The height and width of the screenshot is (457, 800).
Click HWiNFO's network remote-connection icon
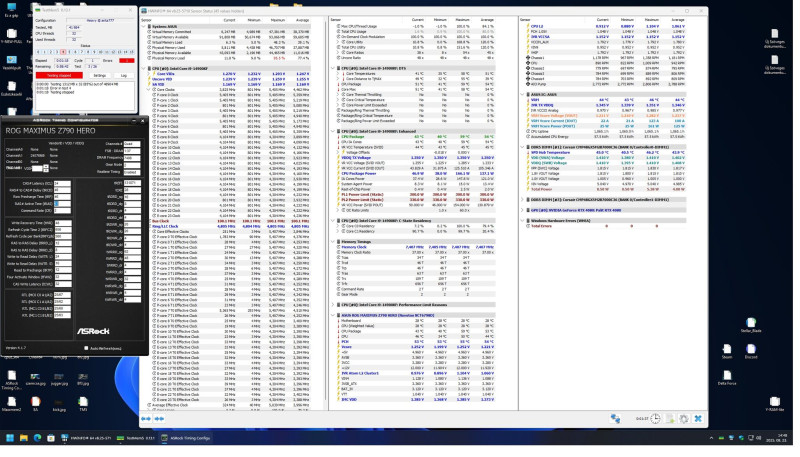(x=615, y=419)
